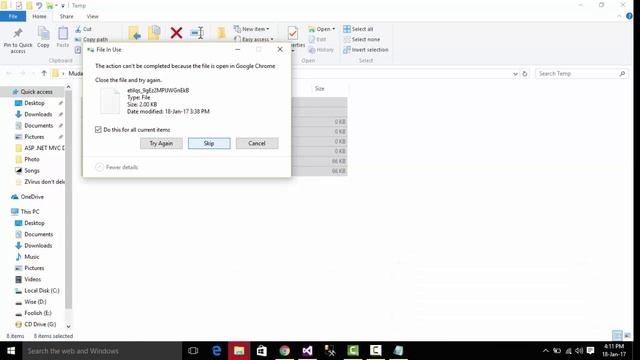Screen dimensions: 640x360
Task: Click History in the Open group
Action: coord(321,50)
